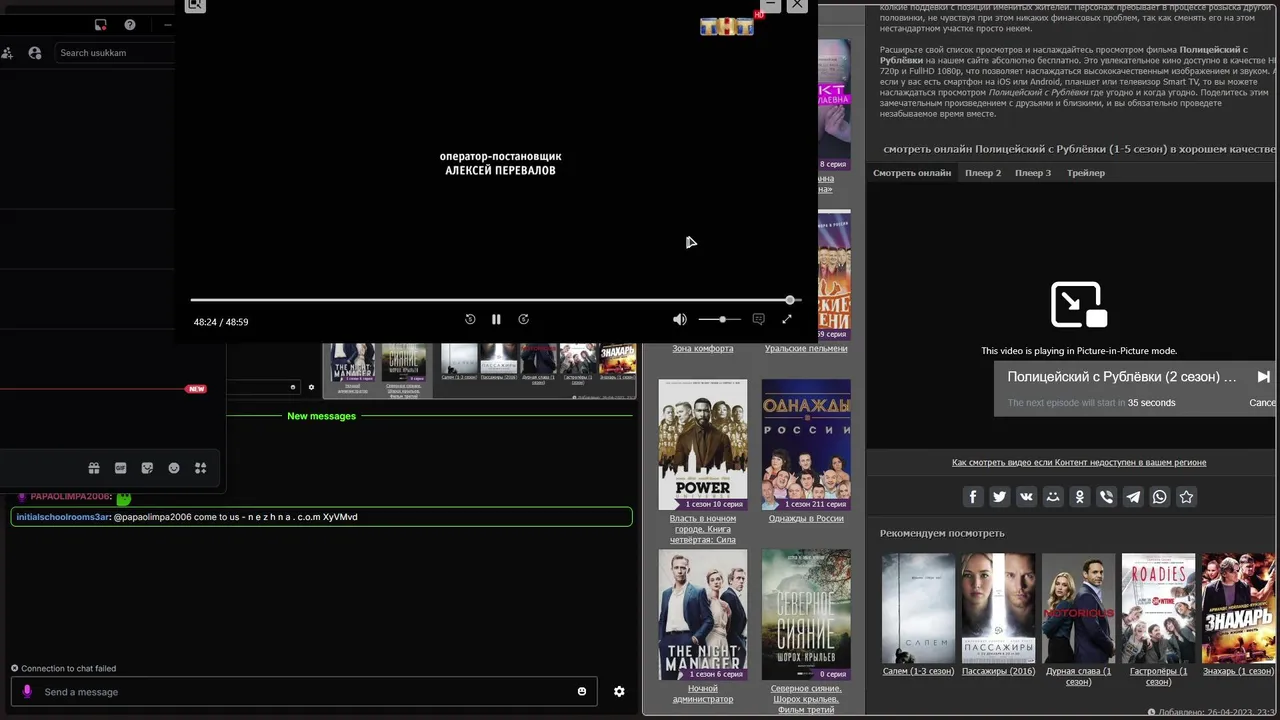
Task: Open sticker picker in Discord message bar
Action: pos(147,468)
